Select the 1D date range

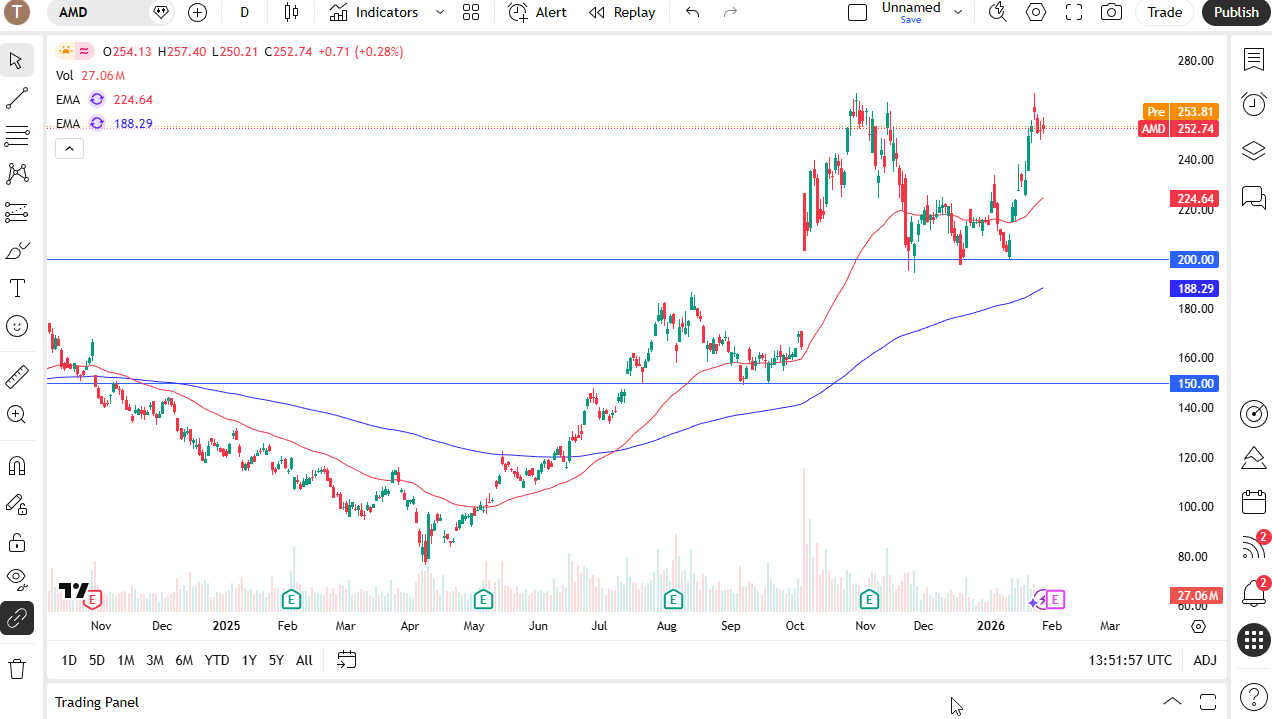pyautogui.click(x=69, y=660)
